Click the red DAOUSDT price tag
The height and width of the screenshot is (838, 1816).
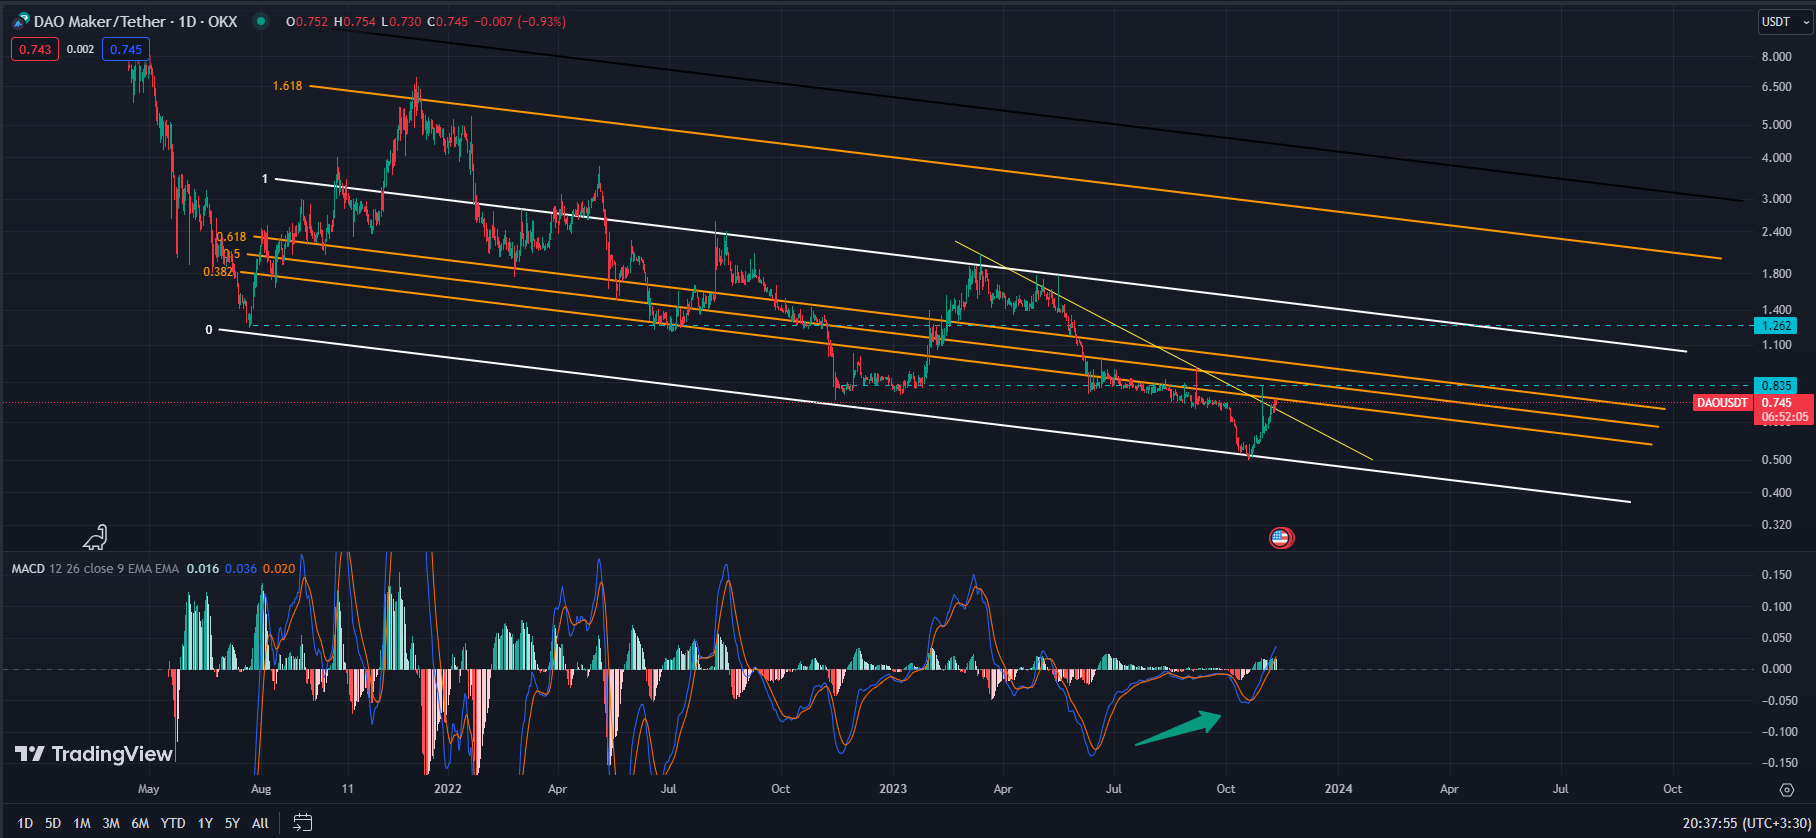coord(1723,403)
